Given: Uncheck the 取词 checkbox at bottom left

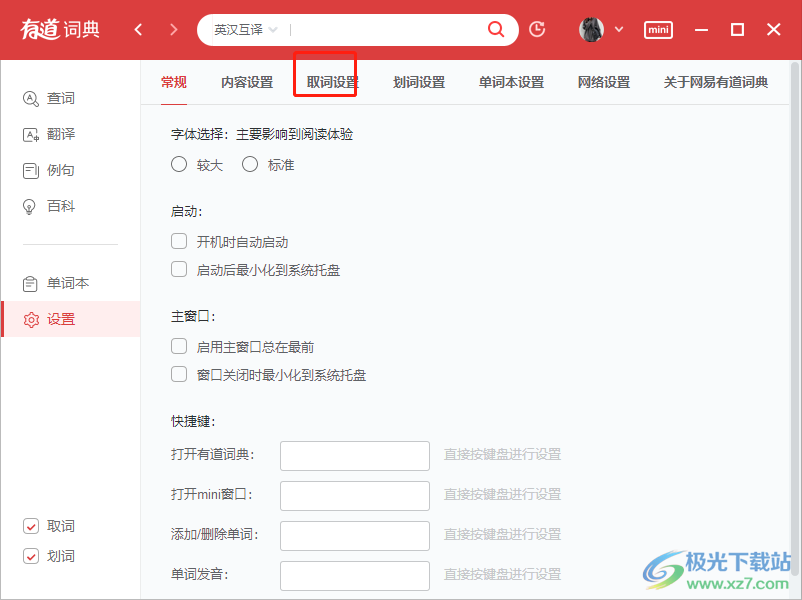Looking at the screenshot, I should pyautogui.click(x=30, y=526).
